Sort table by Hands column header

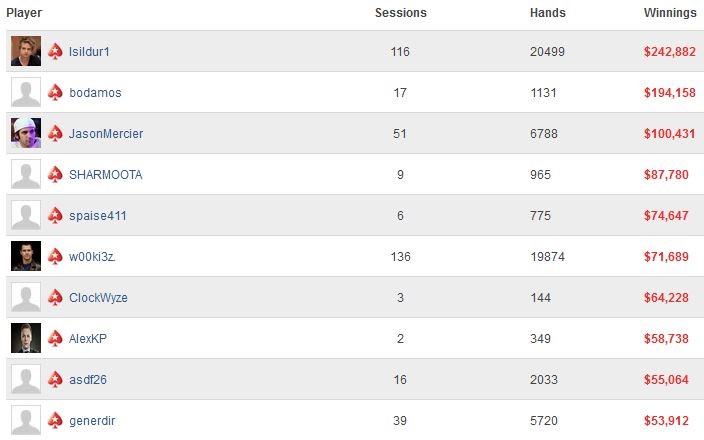(x=548, y=13)
